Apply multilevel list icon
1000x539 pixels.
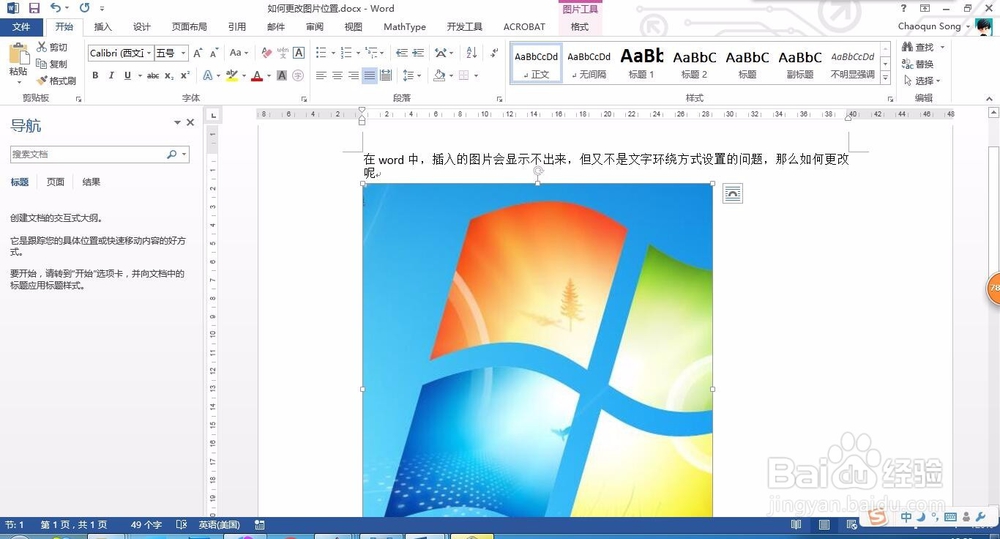click(x=372, y=53)
